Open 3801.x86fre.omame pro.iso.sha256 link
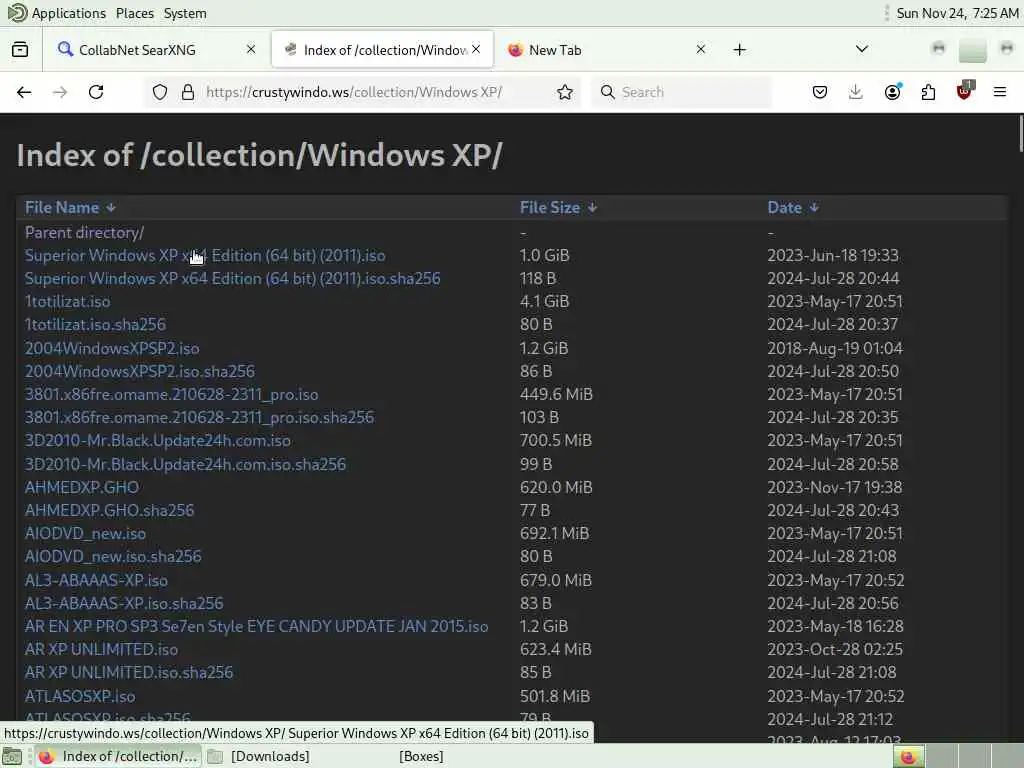This screenshot has height=768, width=1024. [199, 417]
